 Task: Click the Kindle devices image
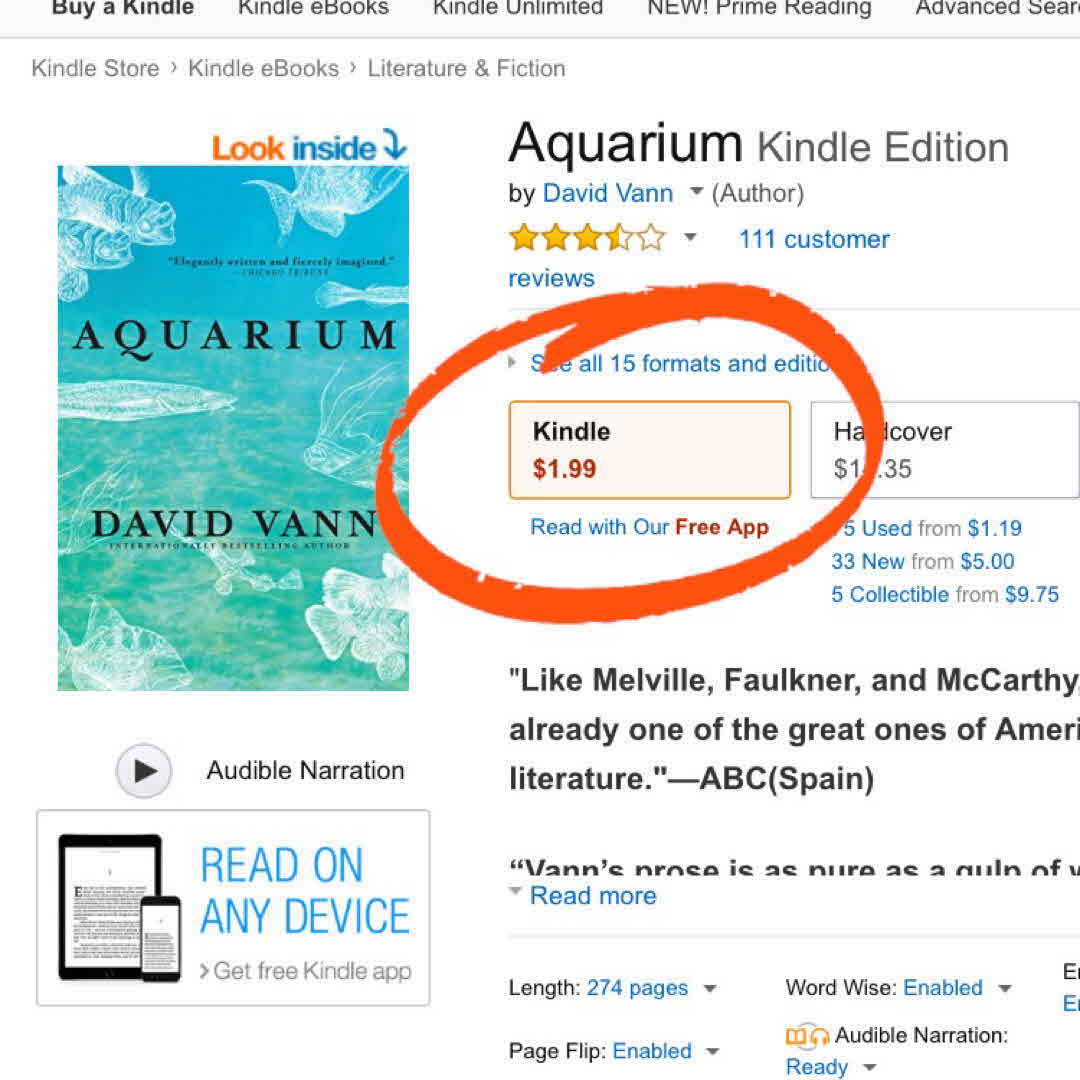click(x=120, y=907)
